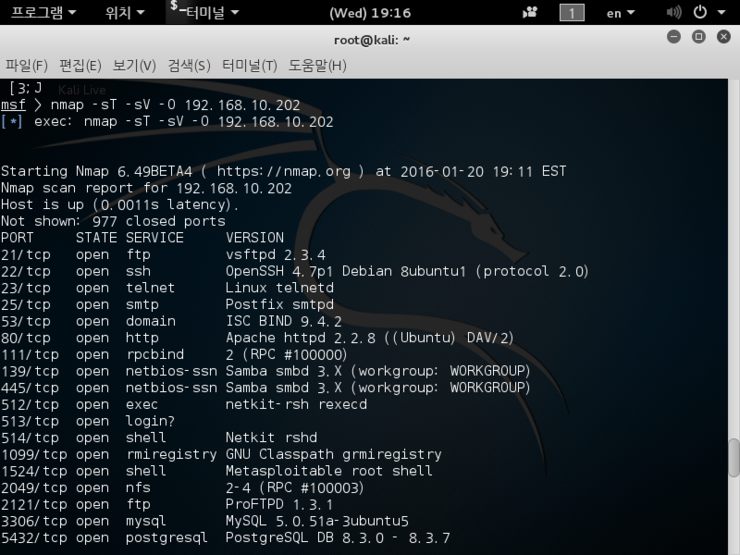
Task: Click the Host is up latency line
Action: (x=120, y=205)
